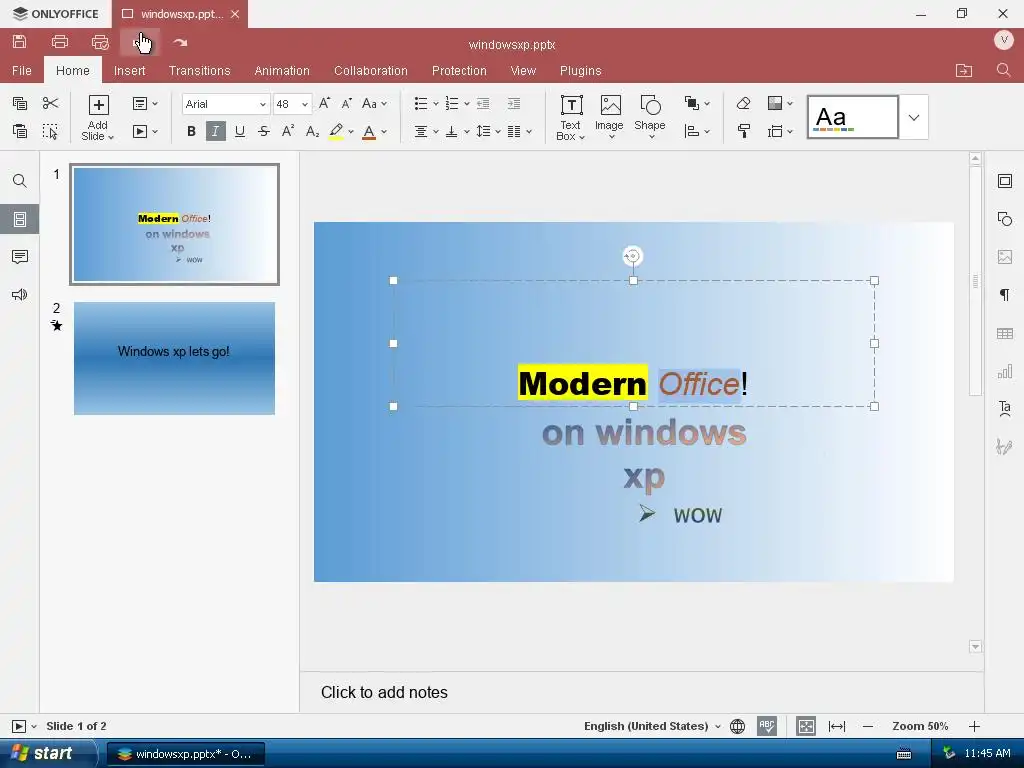The height and width of the screenshot is (768, 1024).
Task: Open text art settings in right sidebar
Action: point(1004,409)
